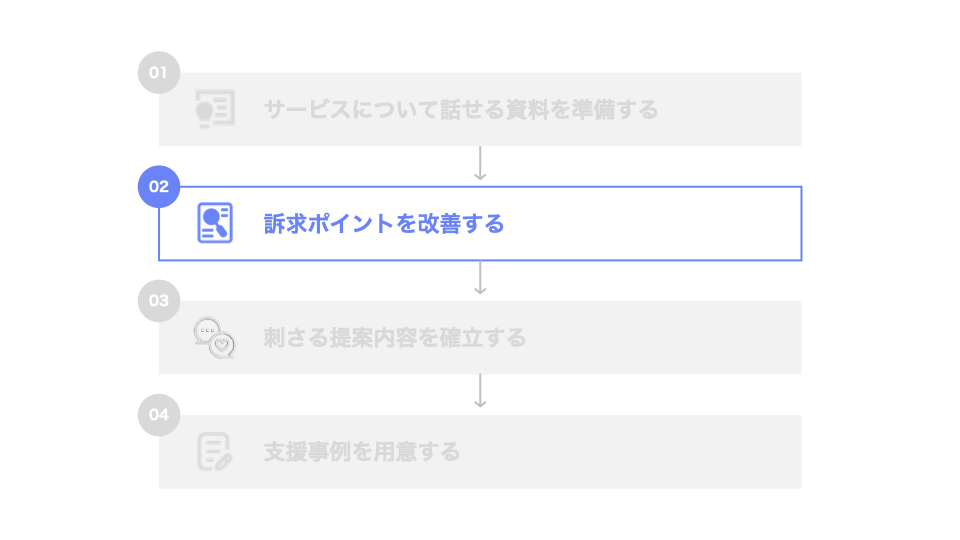Click the blue magnifier profile document icon

click(214, 223)
